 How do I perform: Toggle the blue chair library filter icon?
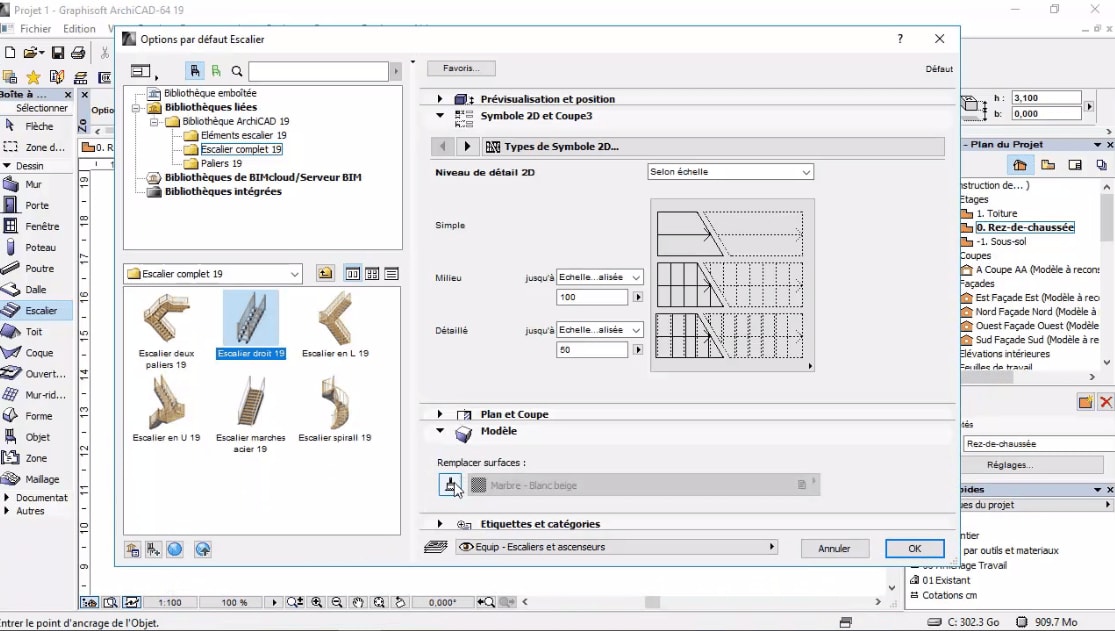point(194,71)
